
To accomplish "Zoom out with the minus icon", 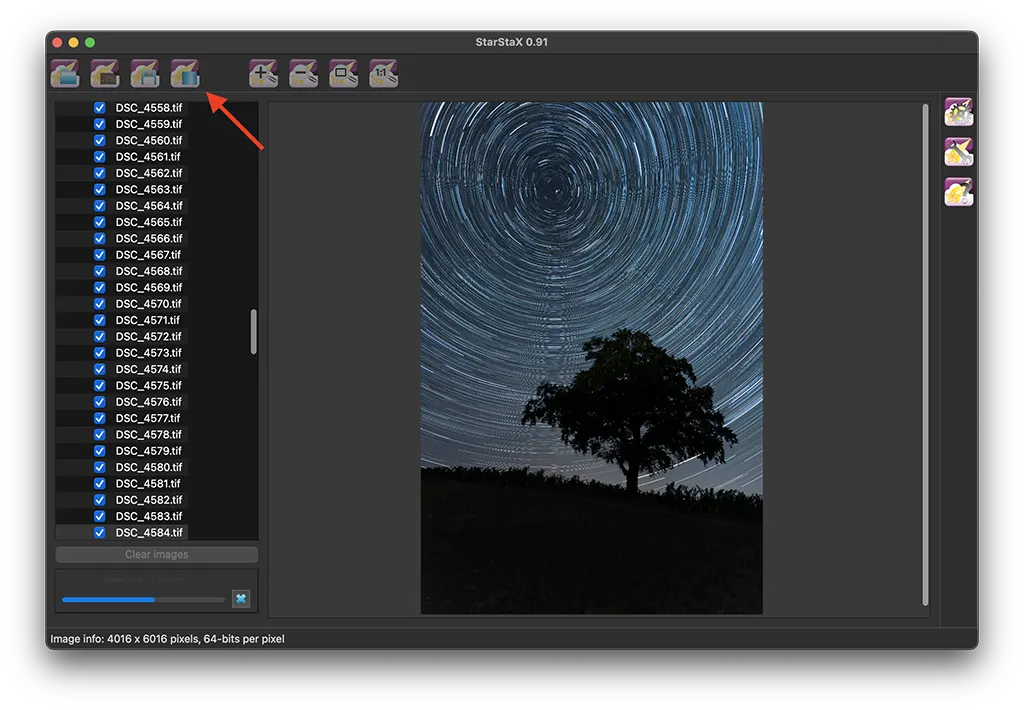I will [x=304, y=73].
